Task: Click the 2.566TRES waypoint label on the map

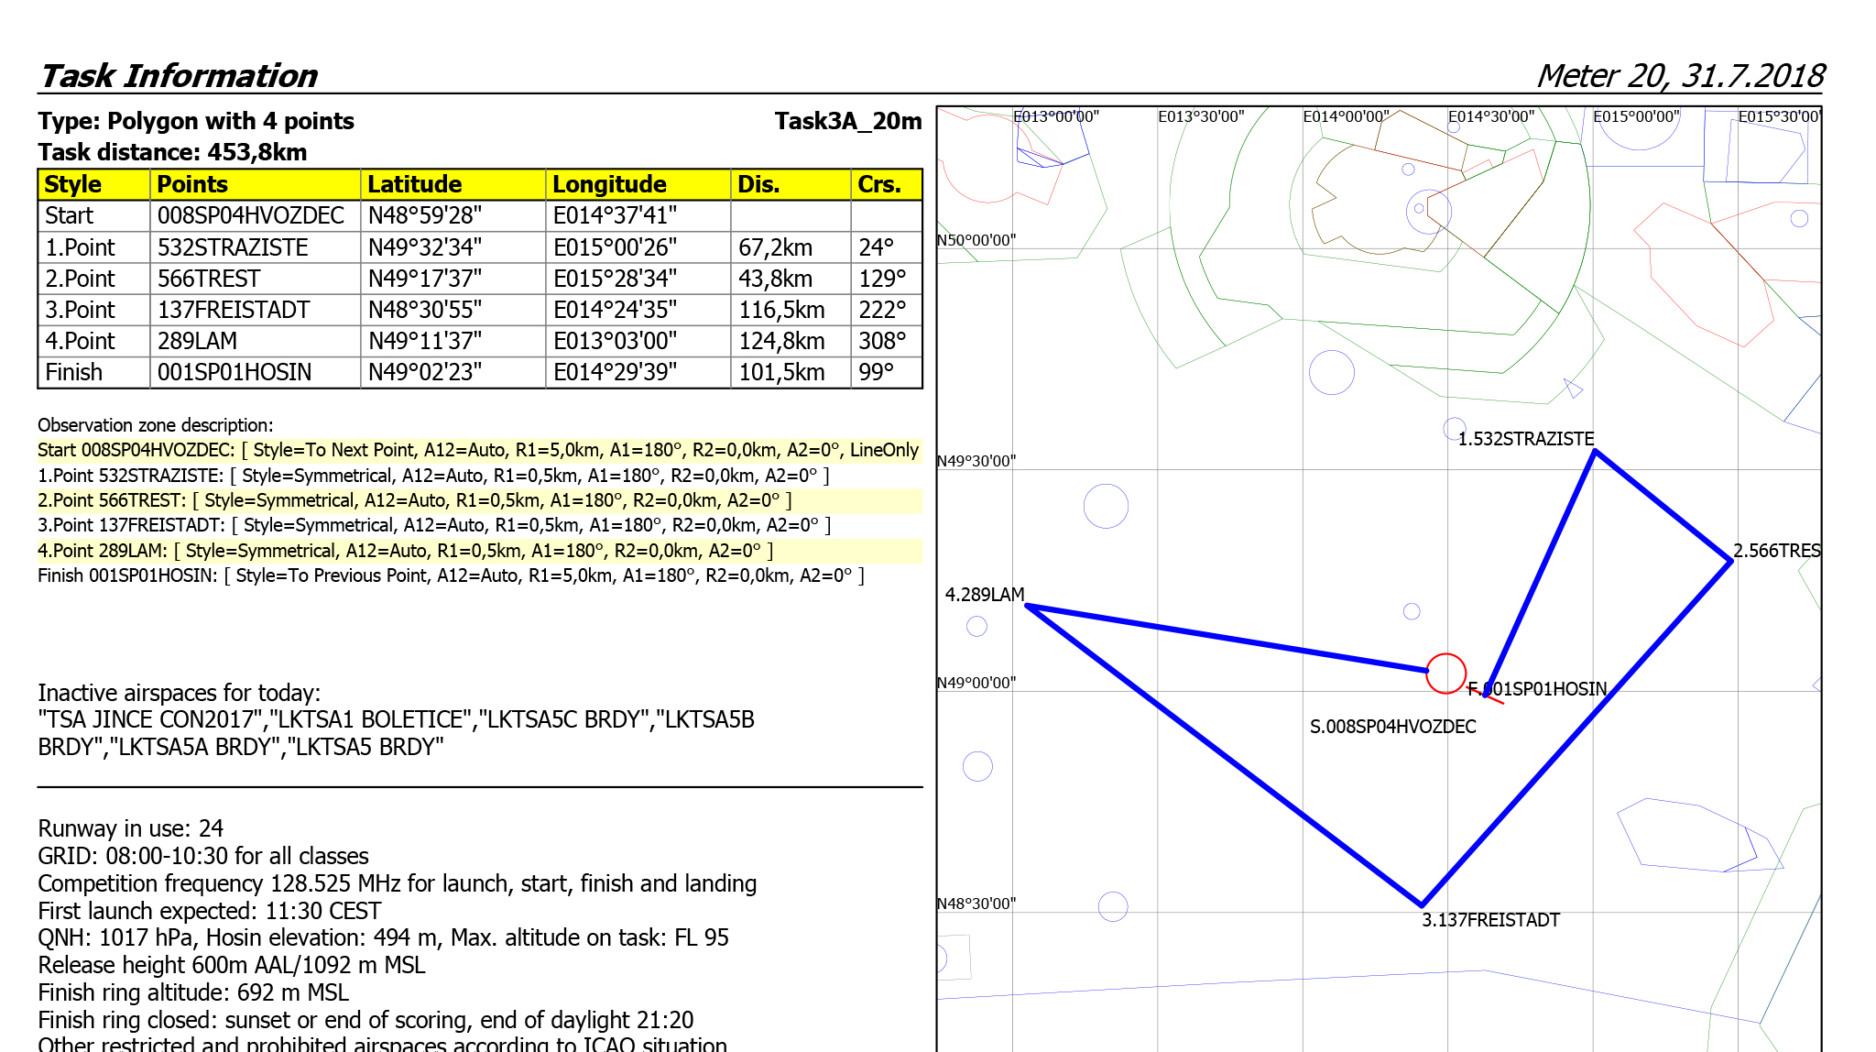Action: [x=1776, y=551]
